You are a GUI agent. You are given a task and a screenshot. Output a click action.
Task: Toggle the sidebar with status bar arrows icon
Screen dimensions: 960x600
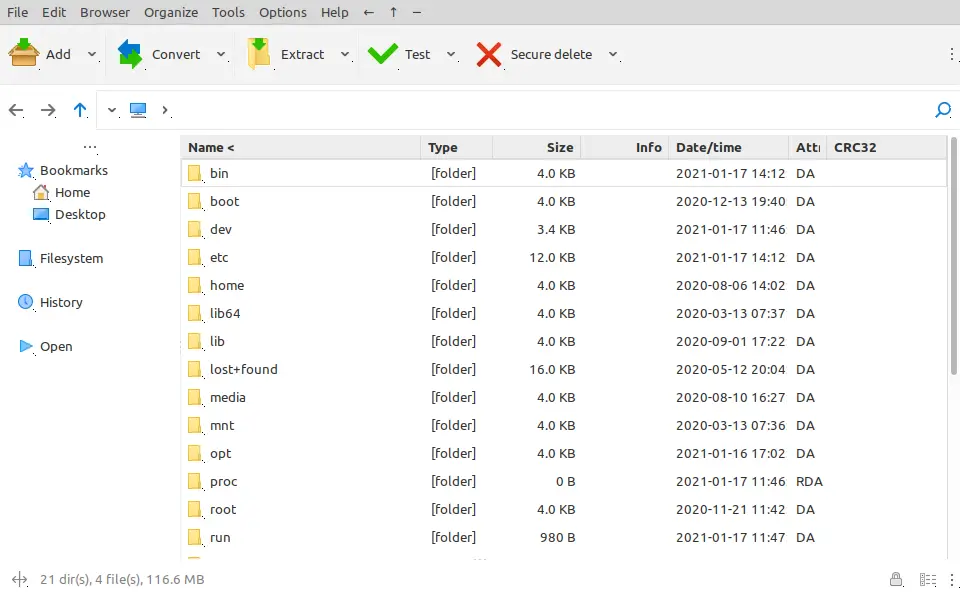coord(19,579)
